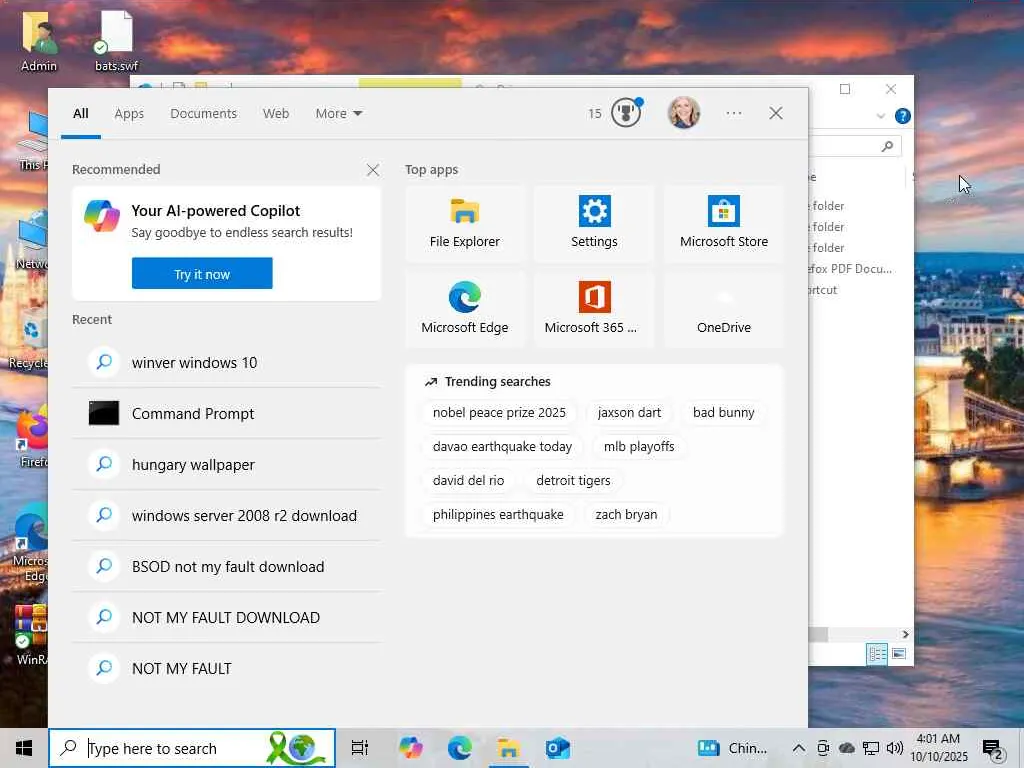Open File Explorer from Top apps
This screenshot has width=1024, height=768.
(x=464, y=223)
